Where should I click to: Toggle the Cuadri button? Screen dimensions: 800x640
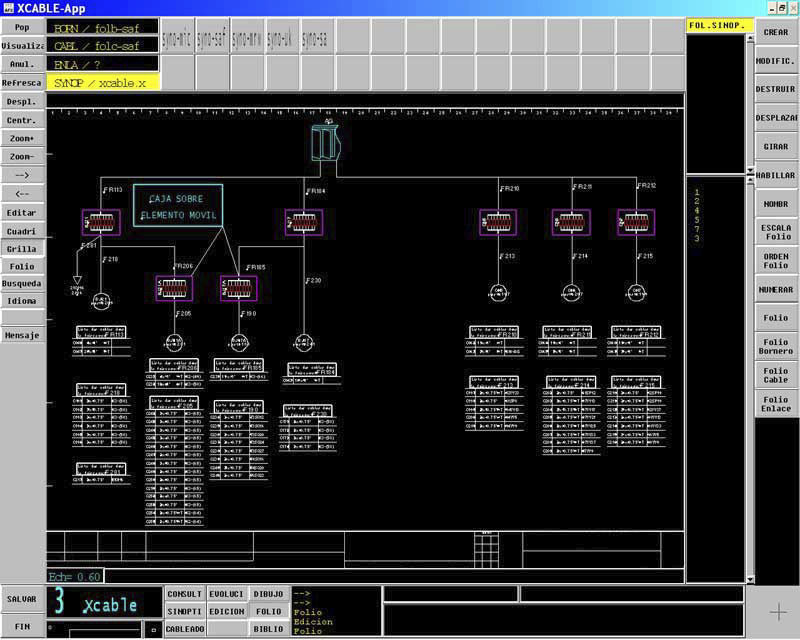pos(22,231)
